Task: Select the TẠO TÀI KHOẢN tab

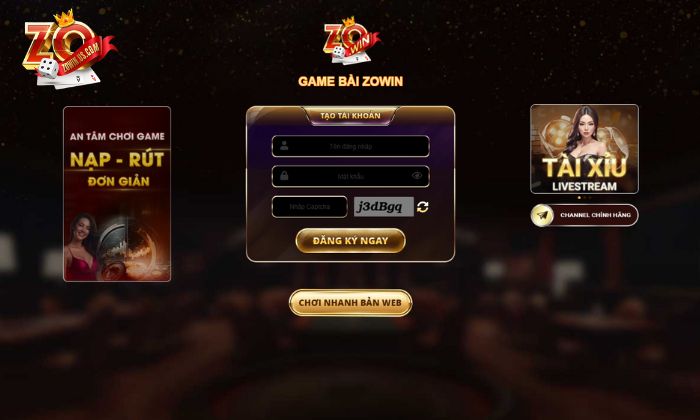Action: coord(350,116)
